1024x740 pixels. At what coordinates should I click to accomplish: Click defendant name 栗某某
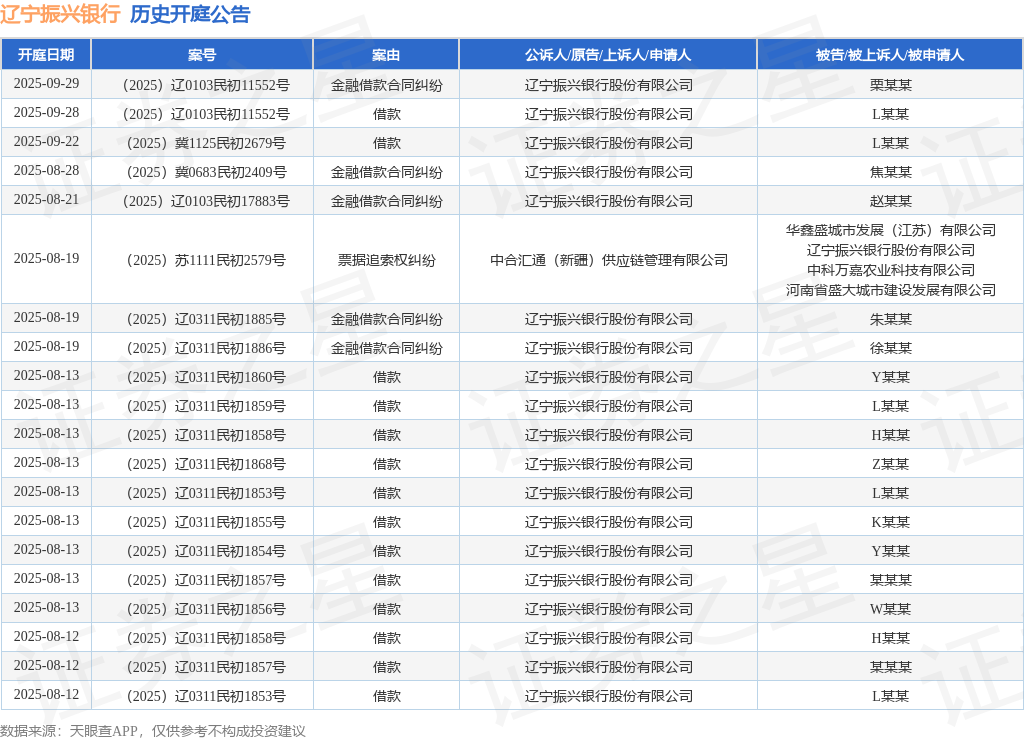click(891, 85)
